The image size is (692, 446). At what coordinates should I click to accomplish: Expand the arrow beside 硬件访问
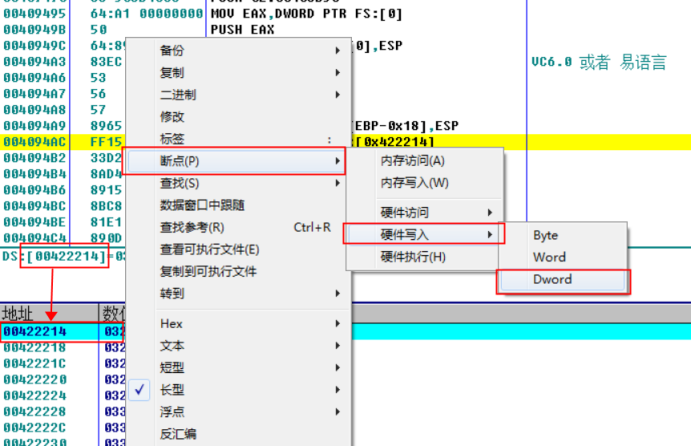pyautogui.click(x=490, y=213)
